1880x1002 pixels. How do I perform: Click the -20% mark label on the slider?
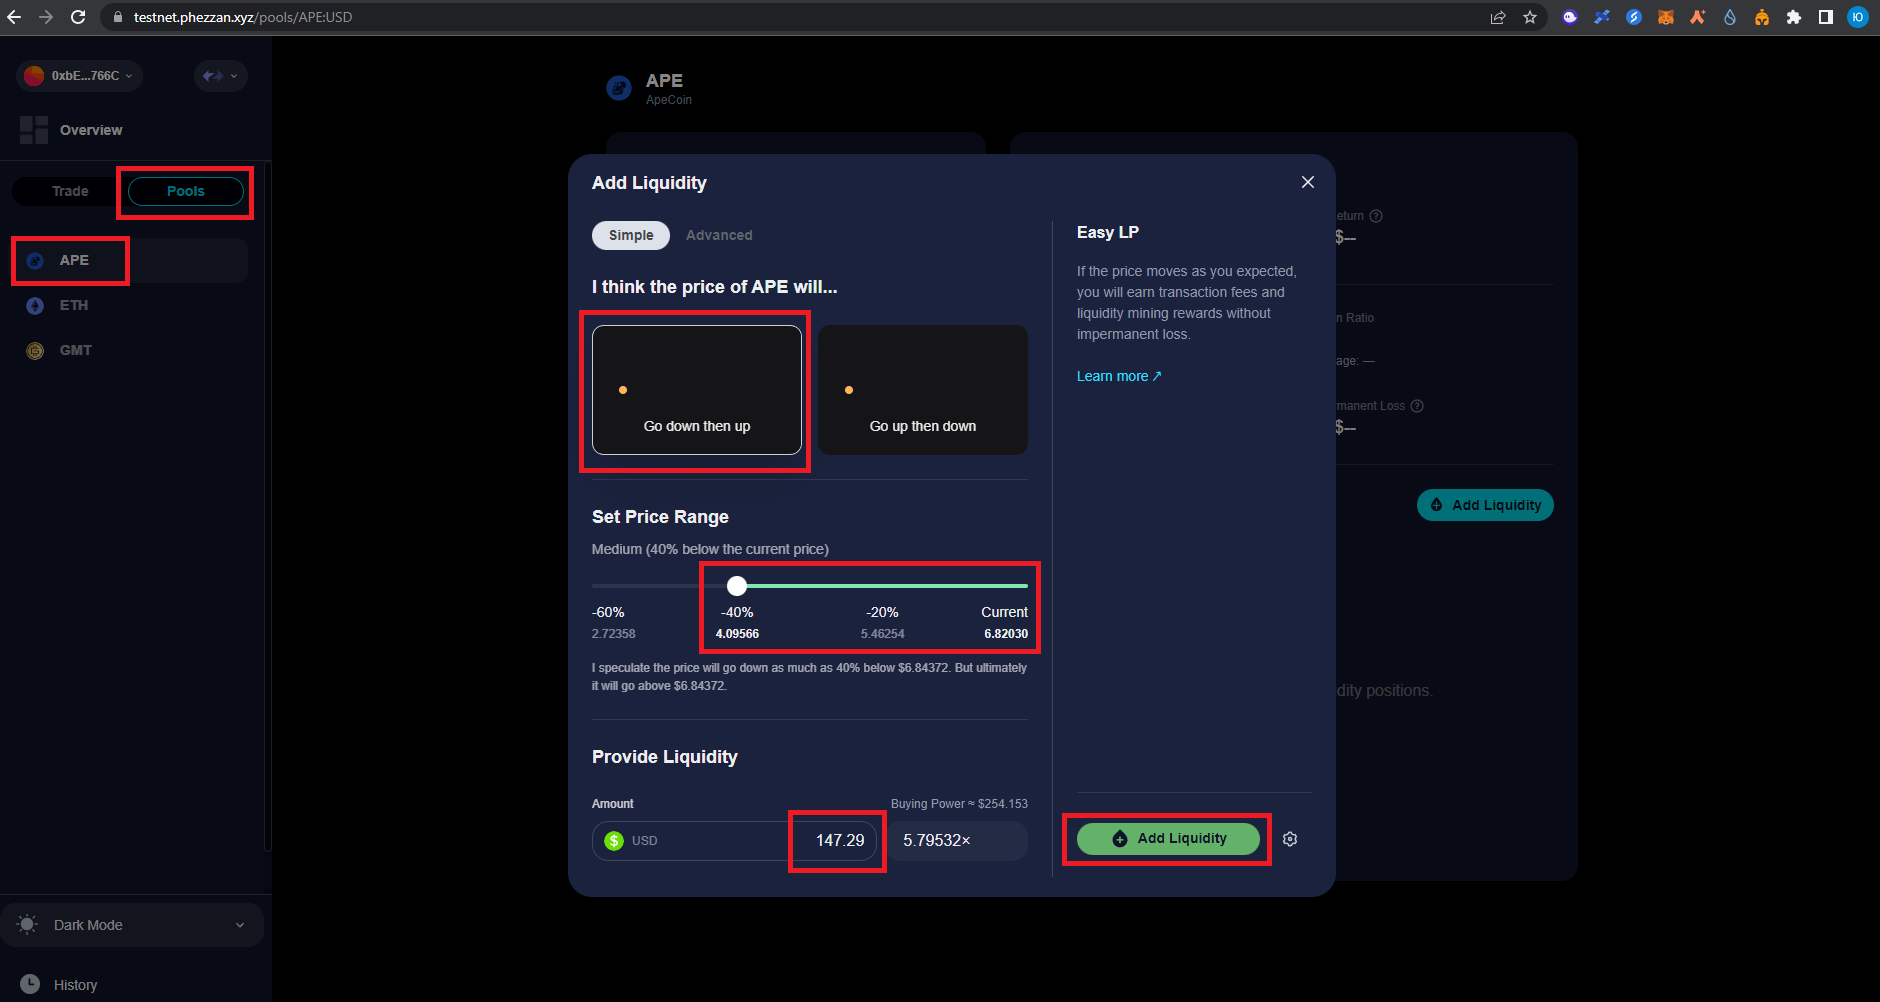tap(882, 612)
